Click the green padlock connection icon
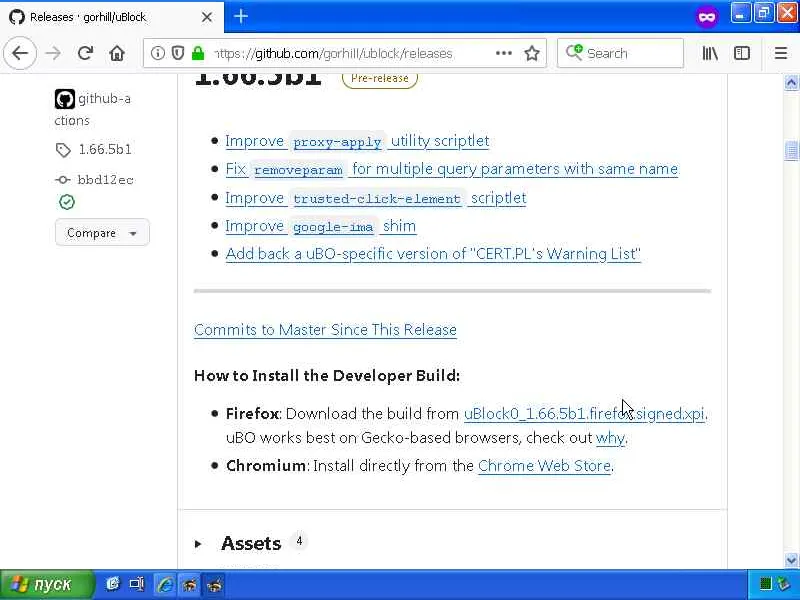Screen dimensions: 800x600 (x=198, y=53)
